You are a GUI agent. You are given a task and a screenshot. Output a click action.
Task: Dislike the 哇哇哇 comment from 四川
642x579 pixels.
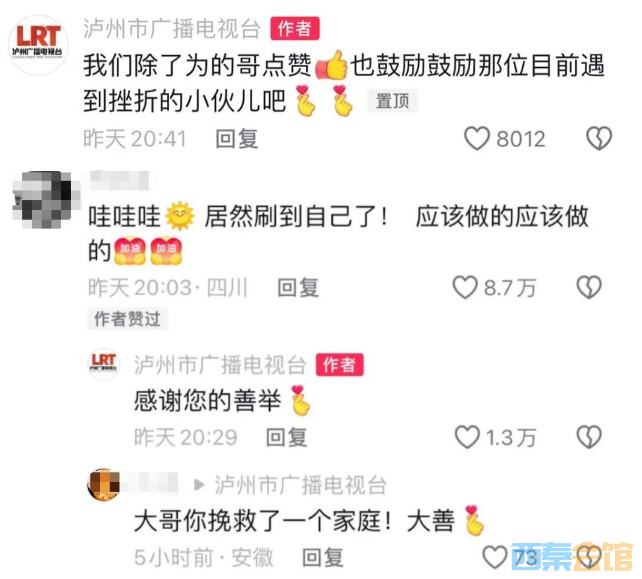point(589,287)
